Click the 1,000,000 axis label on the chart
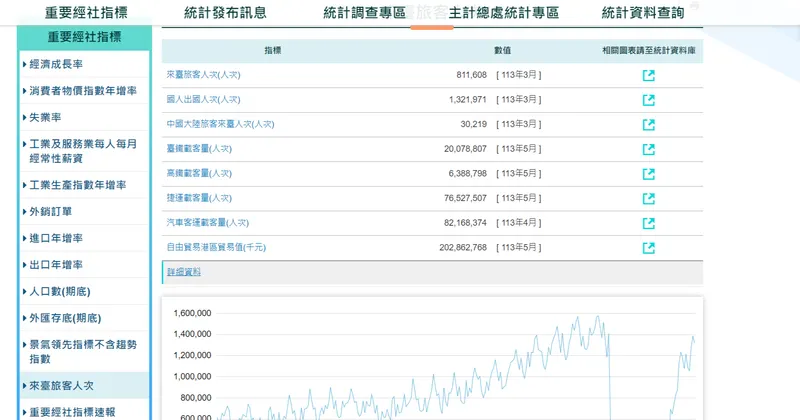 point(192,377)
